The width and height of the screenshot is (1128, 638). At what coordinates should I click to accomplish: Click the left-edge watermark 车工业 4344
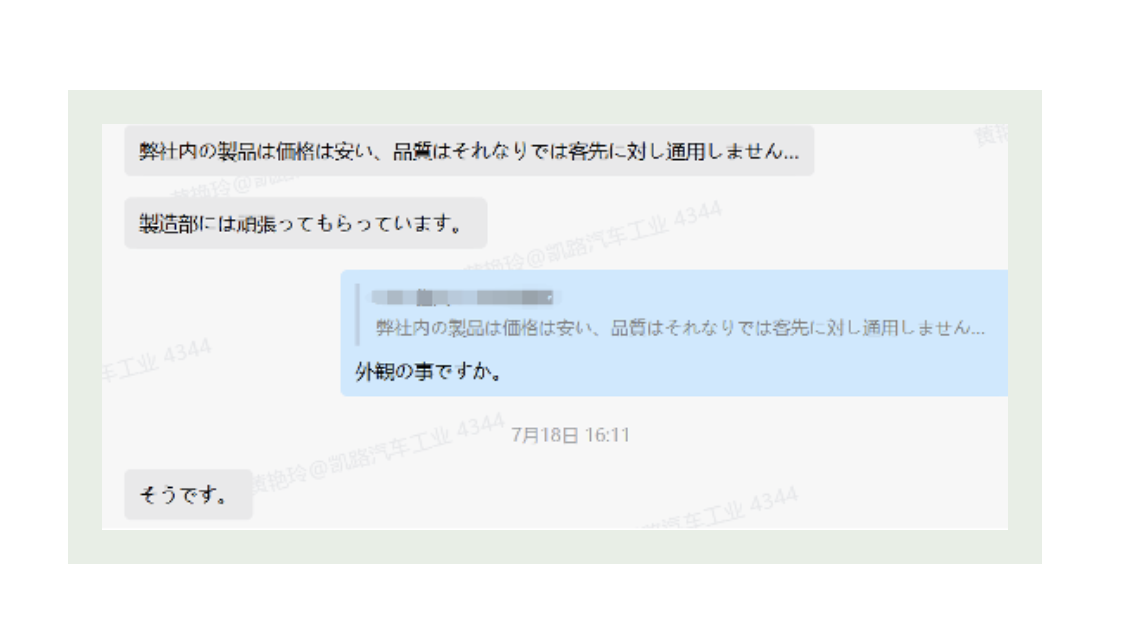pos(157,358)
